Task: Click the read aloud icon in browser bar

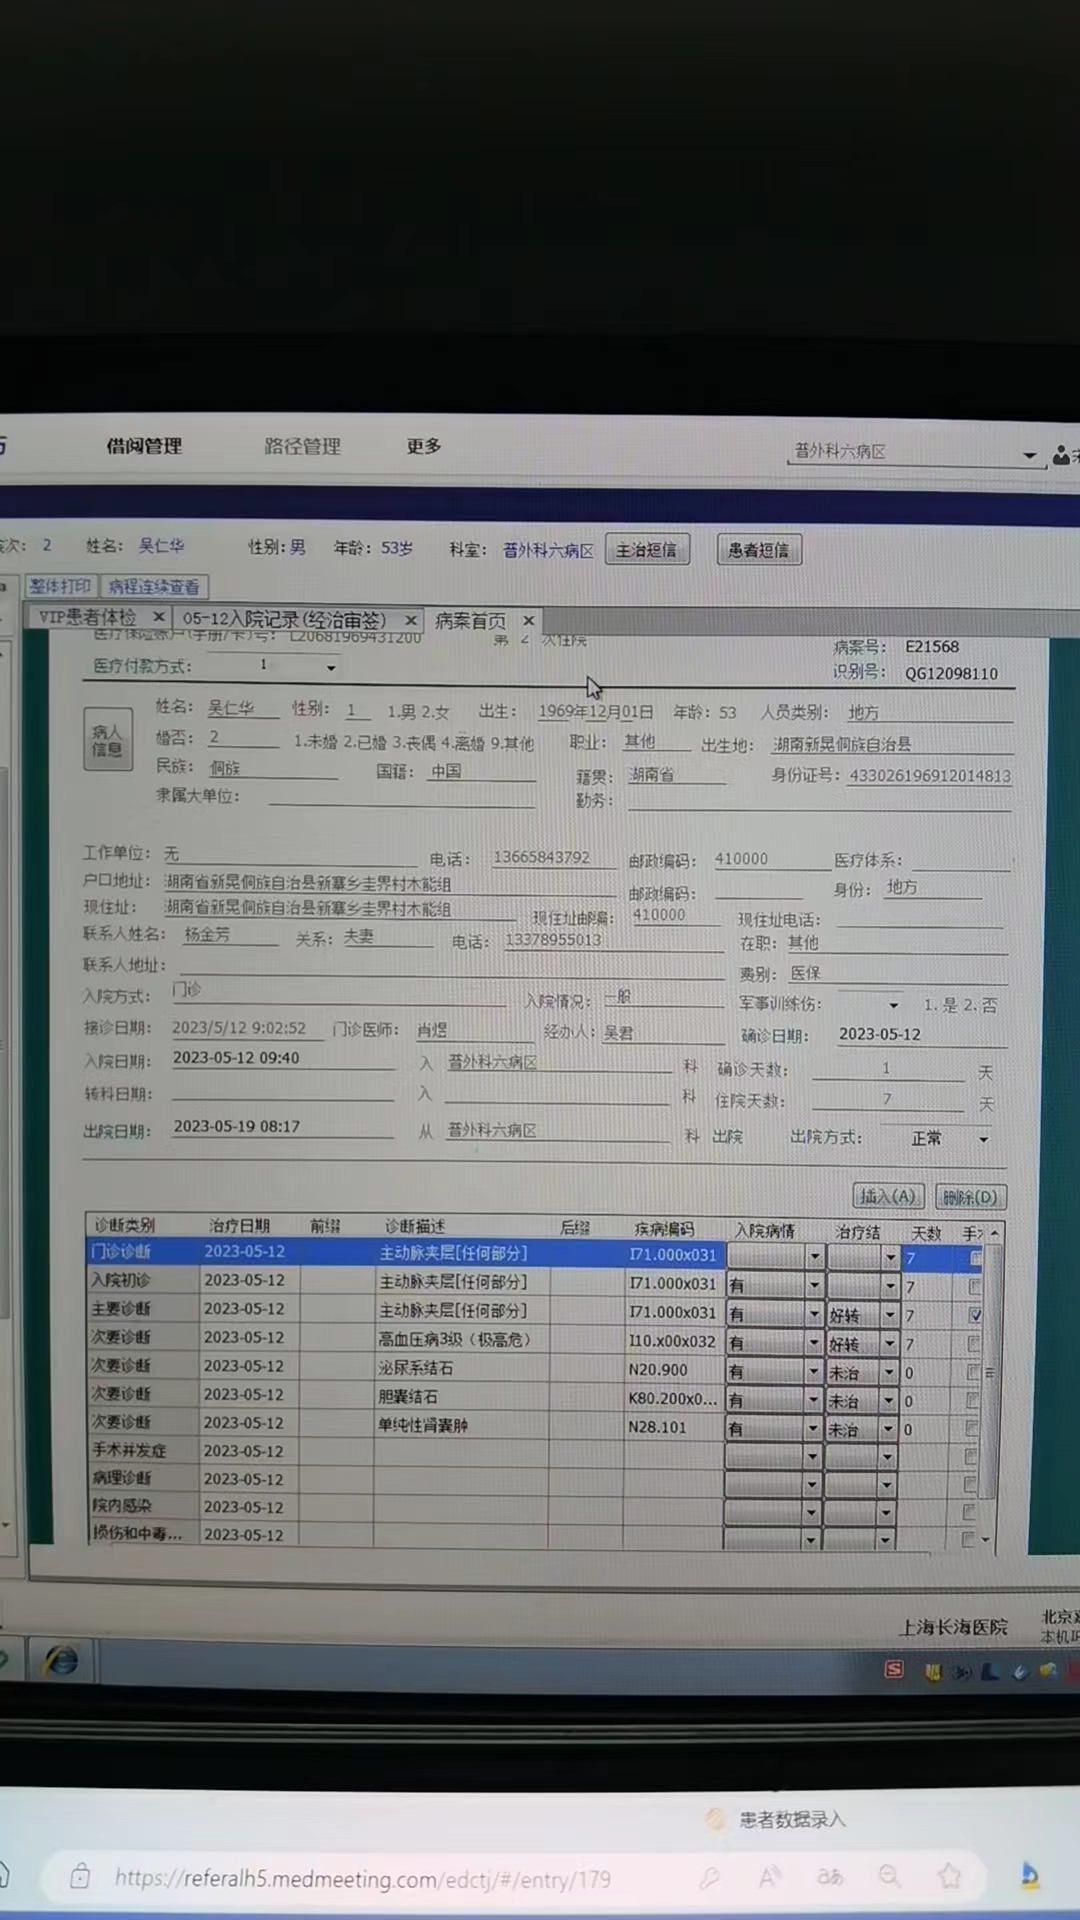Action: pos(769,1877)
